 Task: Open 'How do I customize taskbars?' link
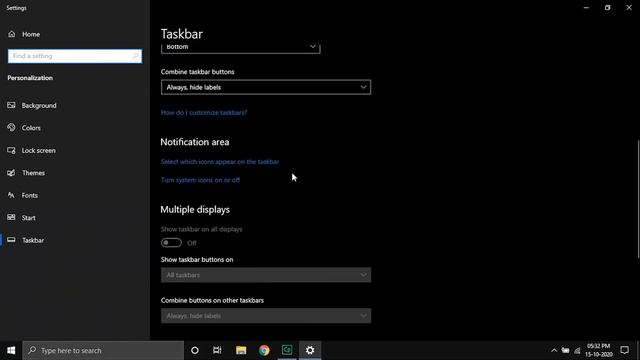click(x=204, y=112)
